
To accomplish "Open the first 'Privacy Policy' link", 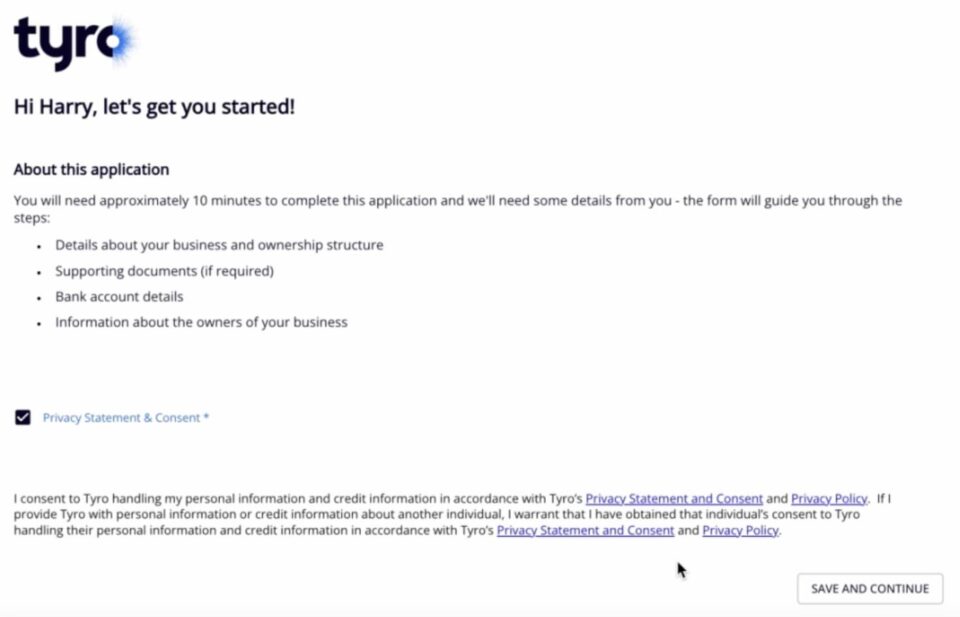I will click(829, 498).
